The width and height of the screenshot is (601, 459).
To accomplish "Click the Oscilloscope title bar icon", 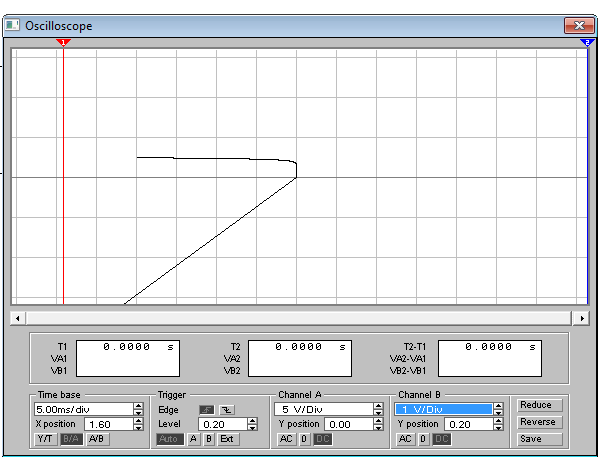I will (x=12, y=26).
